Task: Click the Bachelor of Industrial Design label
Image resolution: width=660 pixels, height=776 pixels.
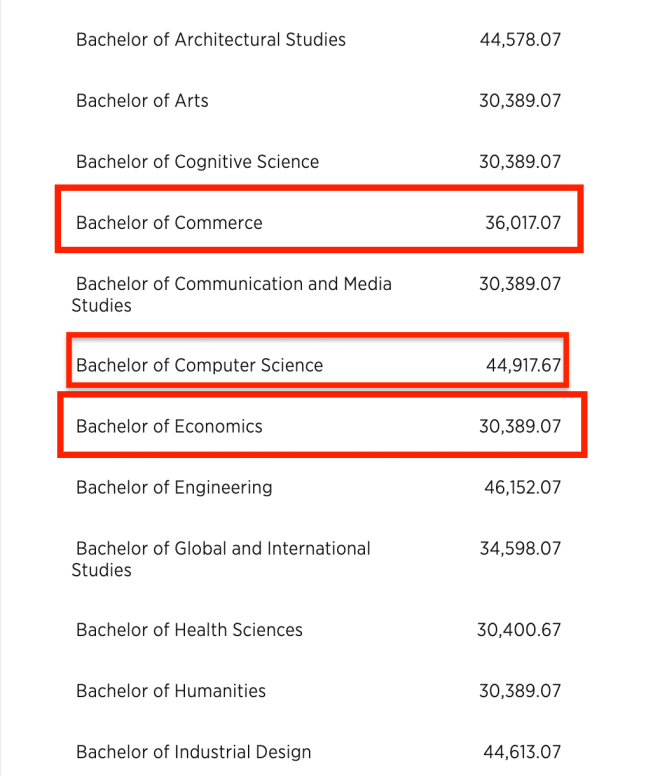Action: (193, 752)
